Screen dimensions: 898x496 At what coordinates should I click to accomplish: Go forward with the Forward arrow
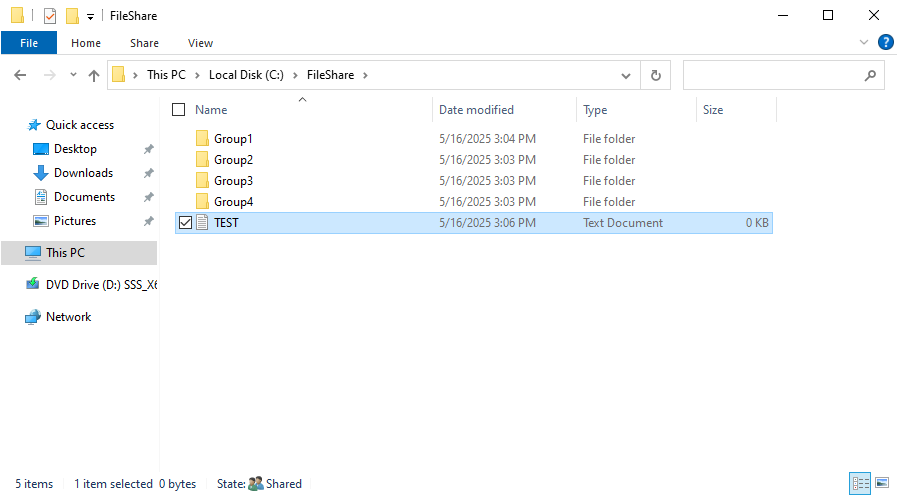(x=50, y=75)
